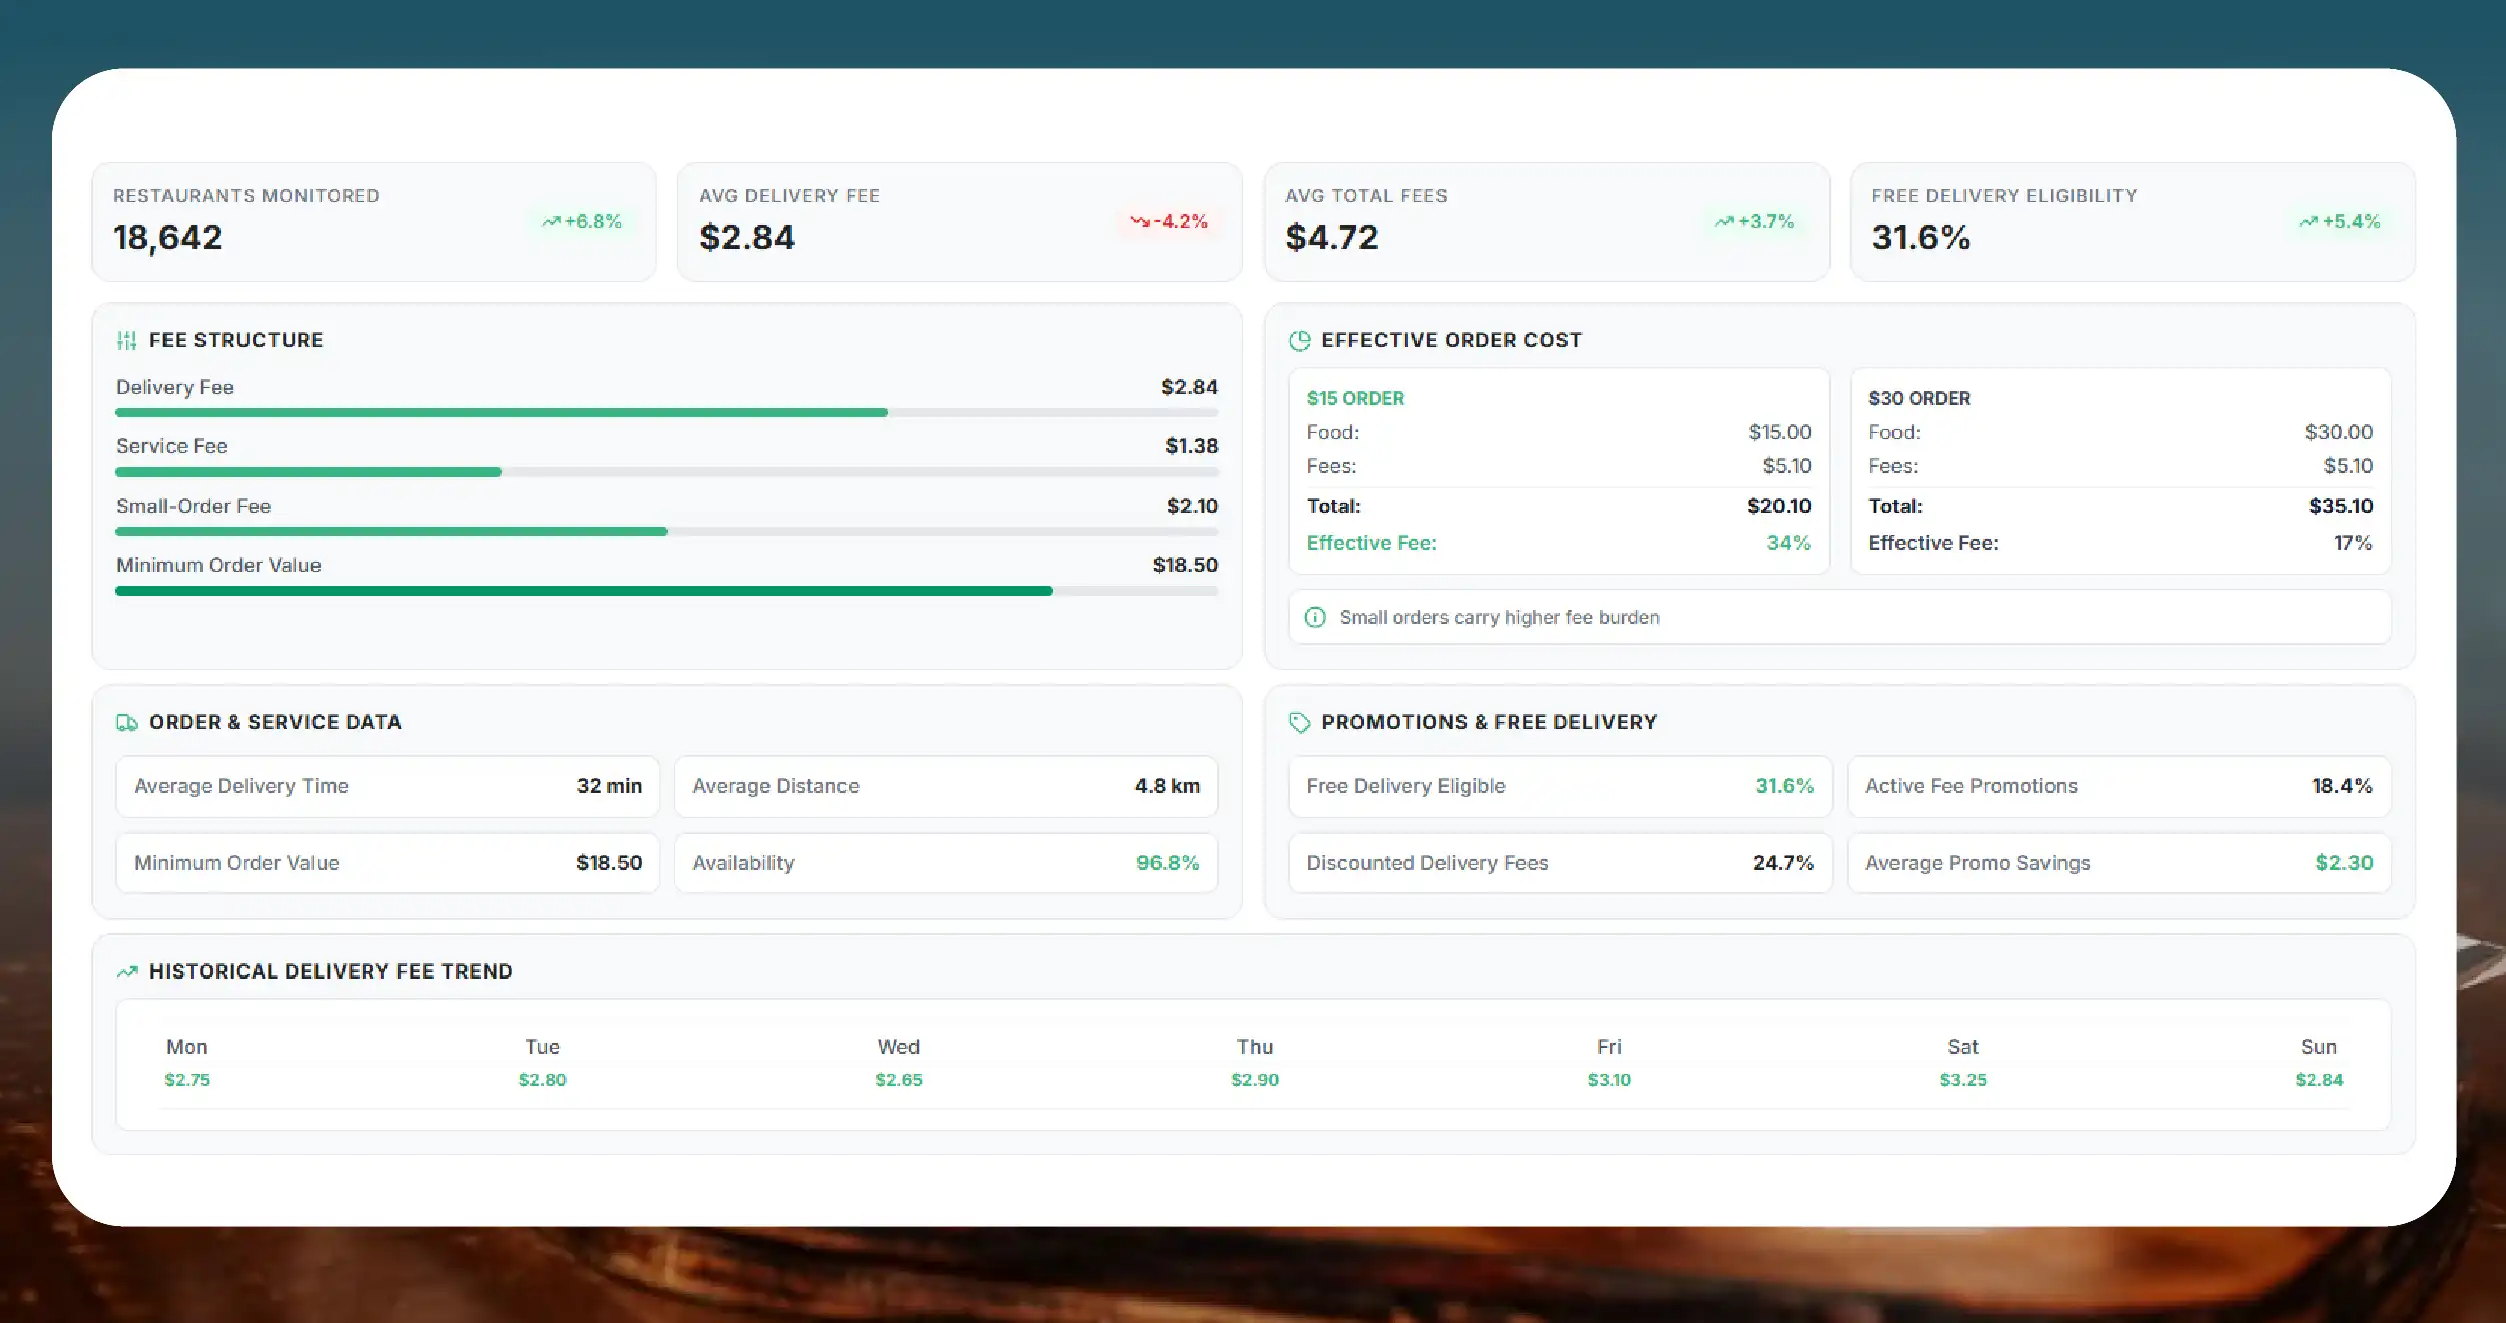Select Mon fee value $2.75

pos(187,1080)
